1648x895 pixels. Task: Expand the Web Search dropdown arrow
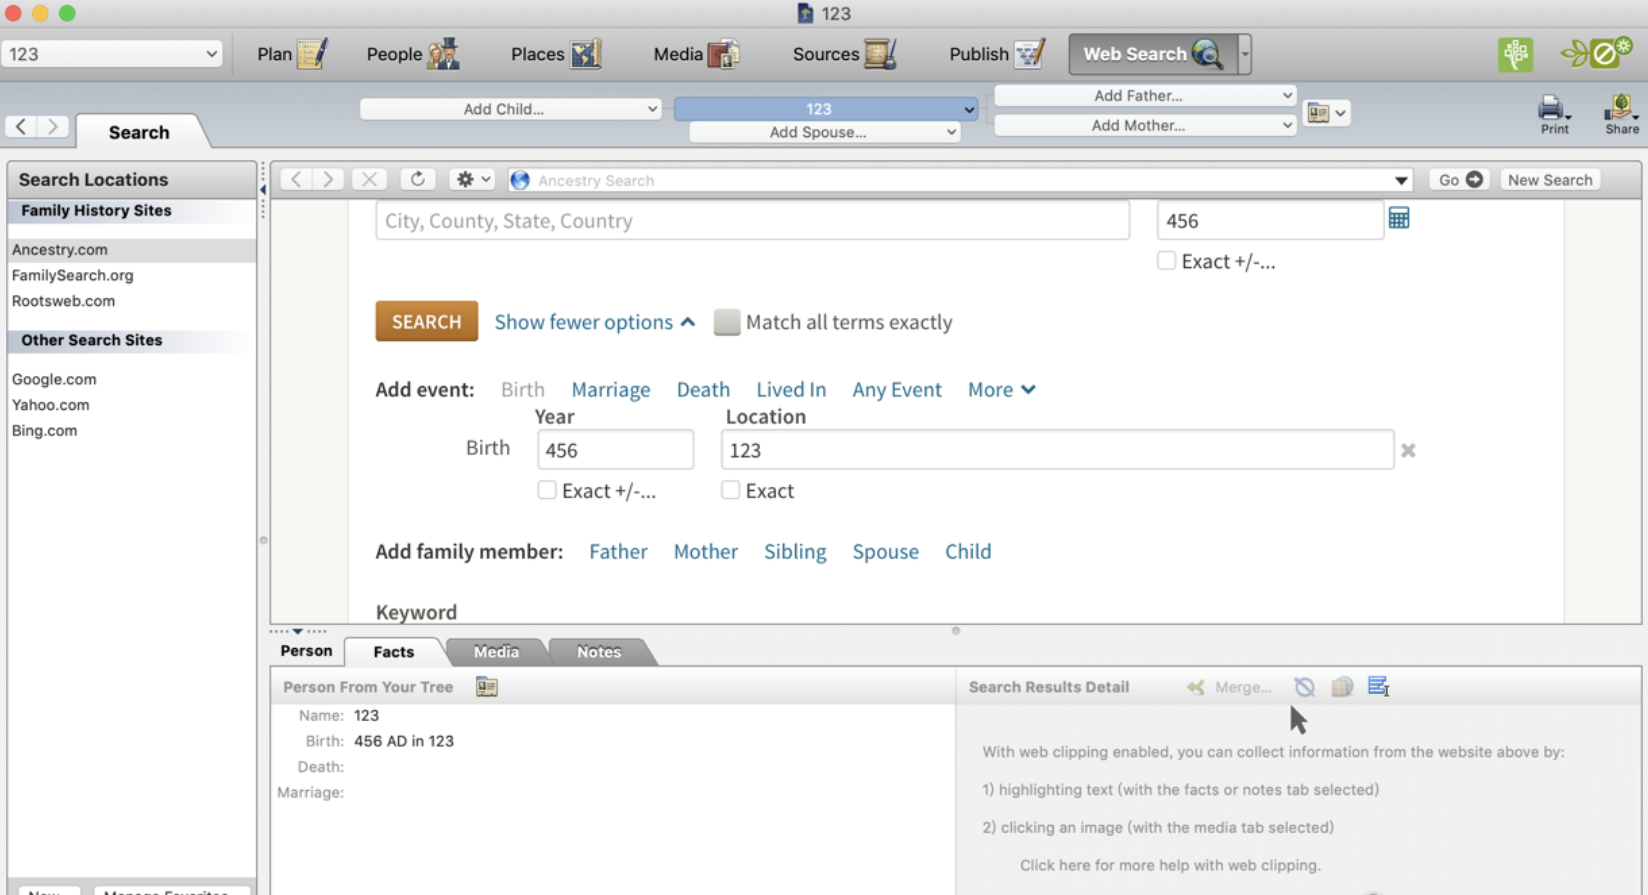point(1245,54)
